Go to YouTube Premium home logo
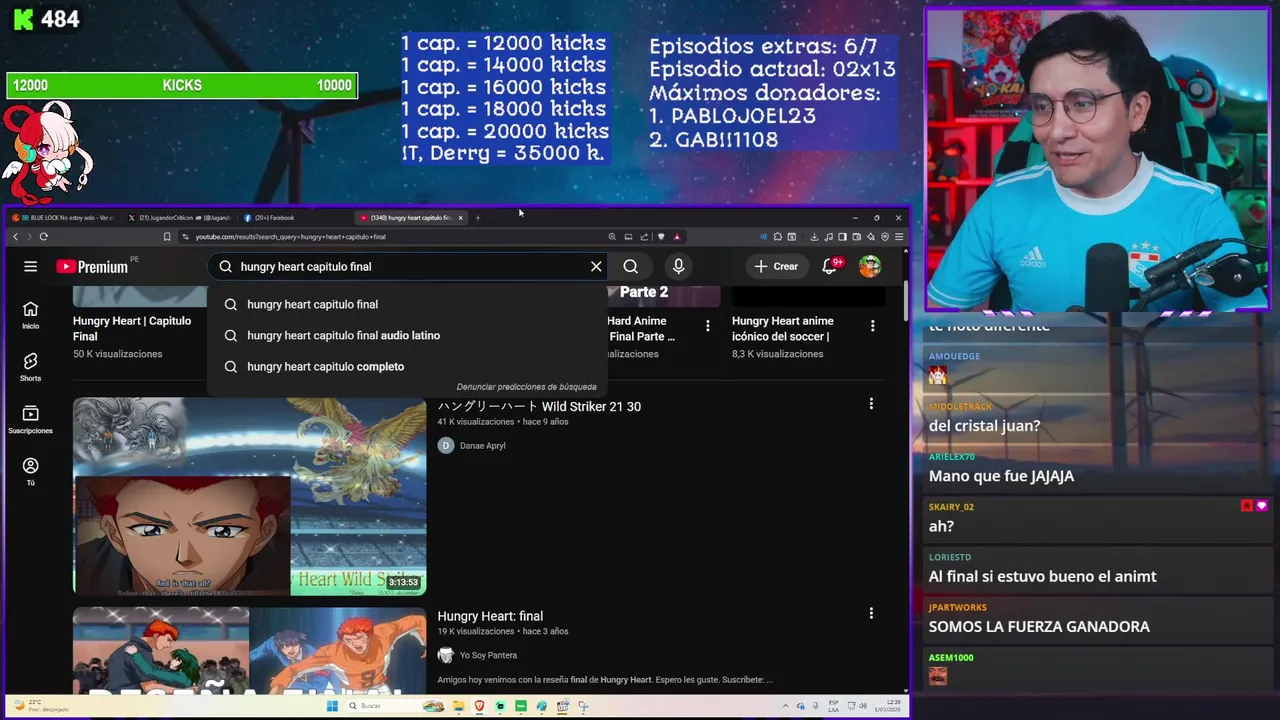 92,267
